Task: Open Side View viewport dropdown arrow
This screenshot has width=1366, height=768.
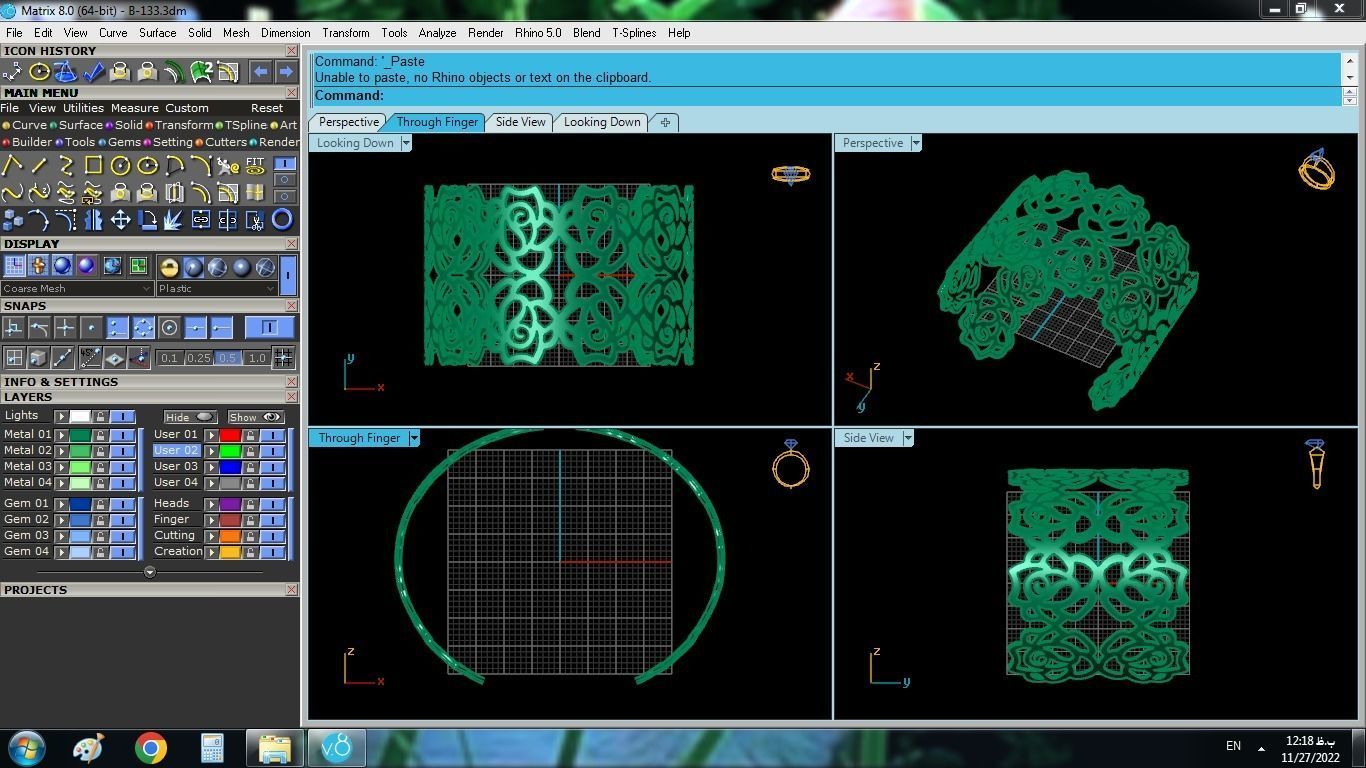Action: tap(908, 438)
